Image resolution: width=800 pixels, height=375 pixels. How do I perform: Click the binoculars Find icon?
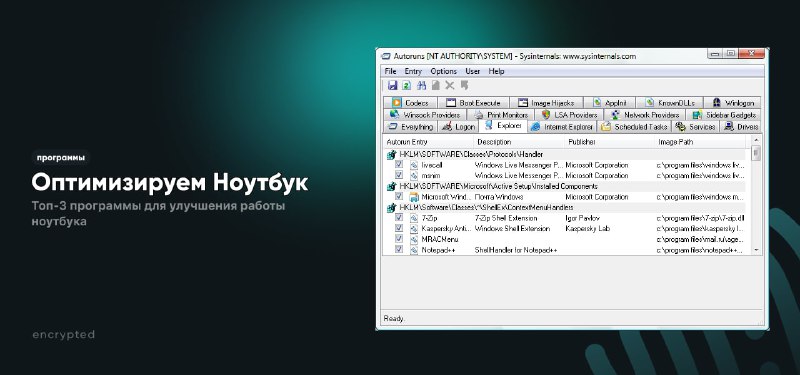tap(421, 86)
